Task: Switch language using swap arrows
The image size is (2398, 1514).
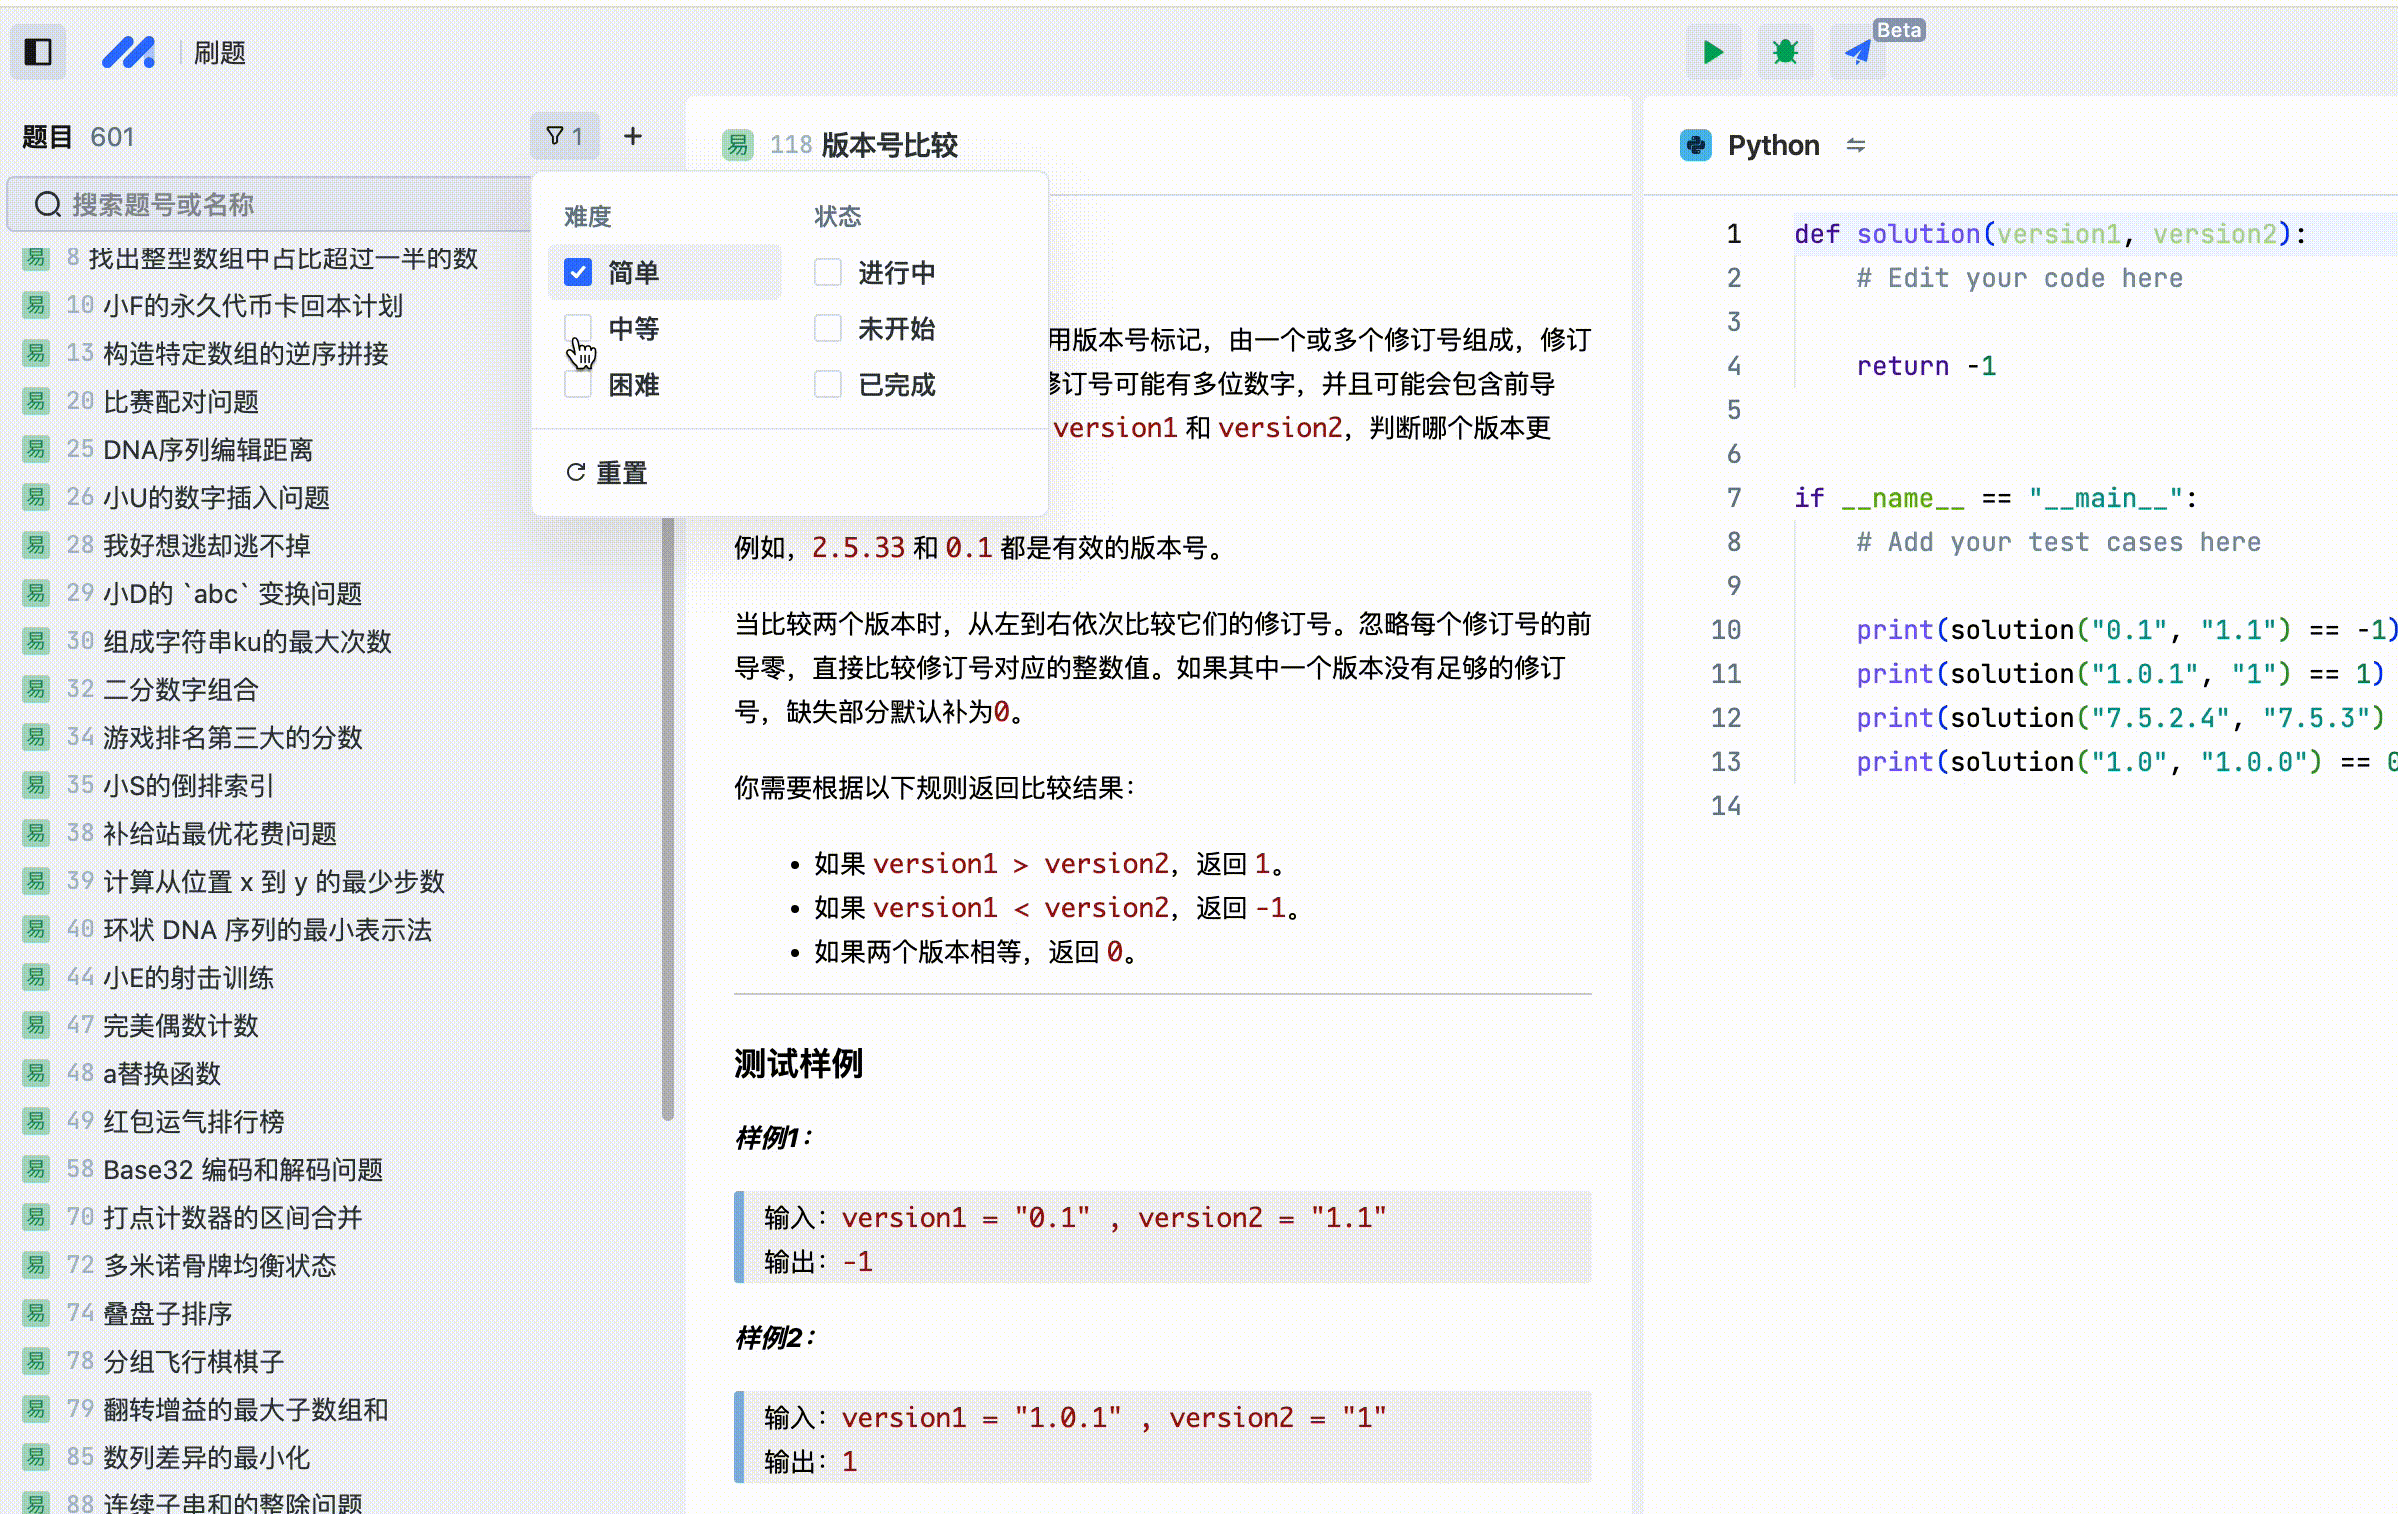Action: click(1856, 146)
